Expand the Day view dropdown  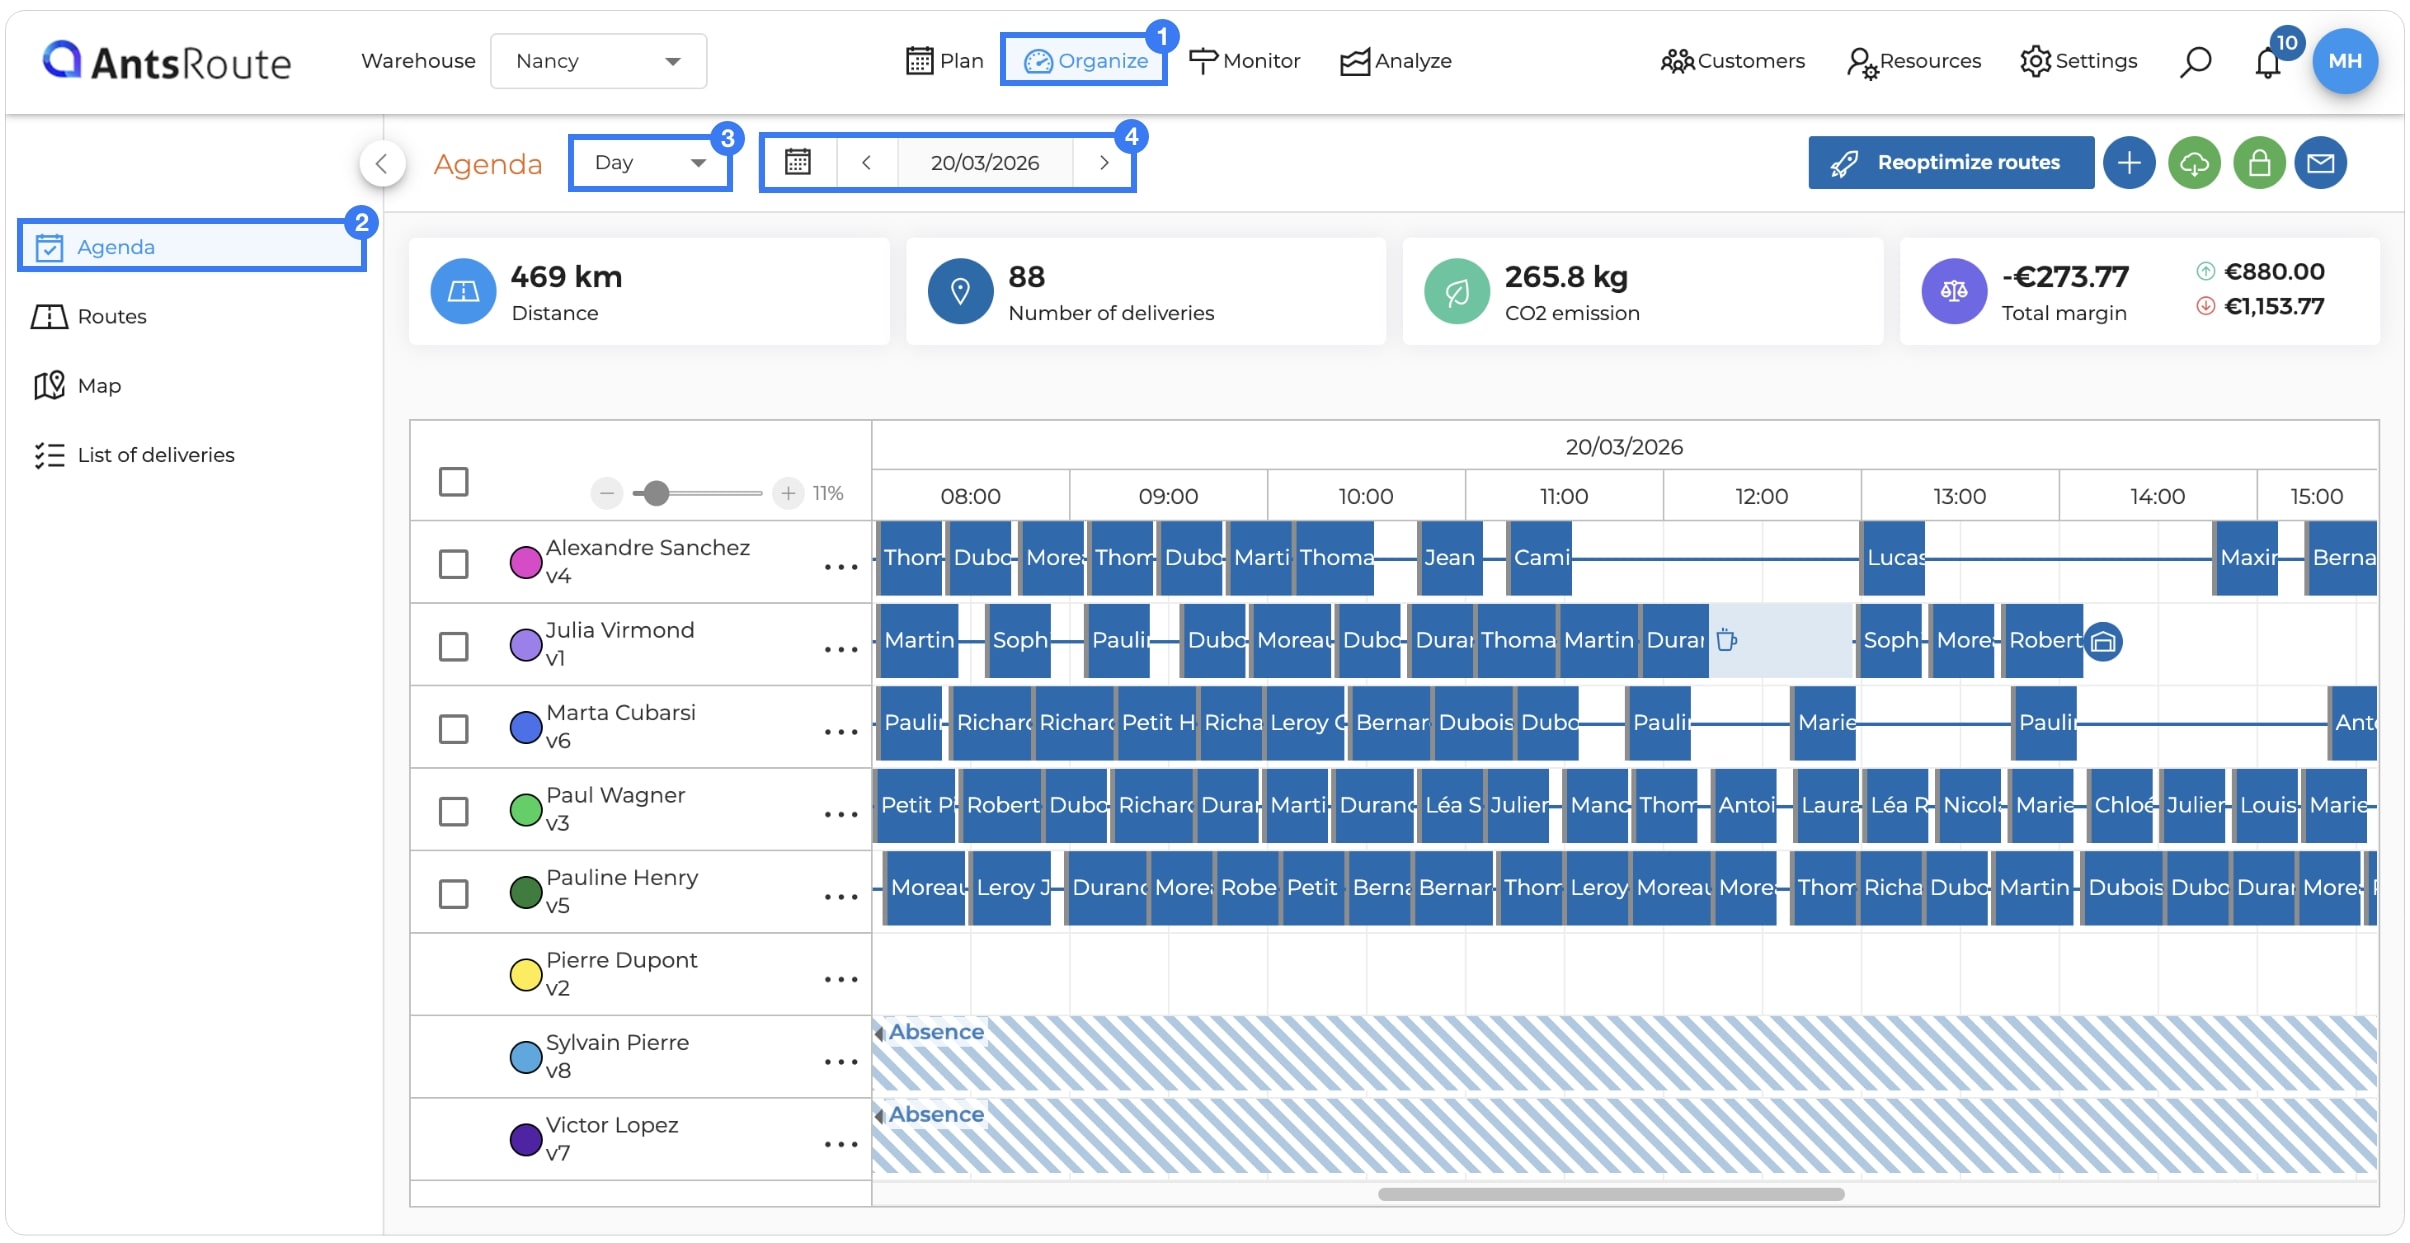(650, 163)
